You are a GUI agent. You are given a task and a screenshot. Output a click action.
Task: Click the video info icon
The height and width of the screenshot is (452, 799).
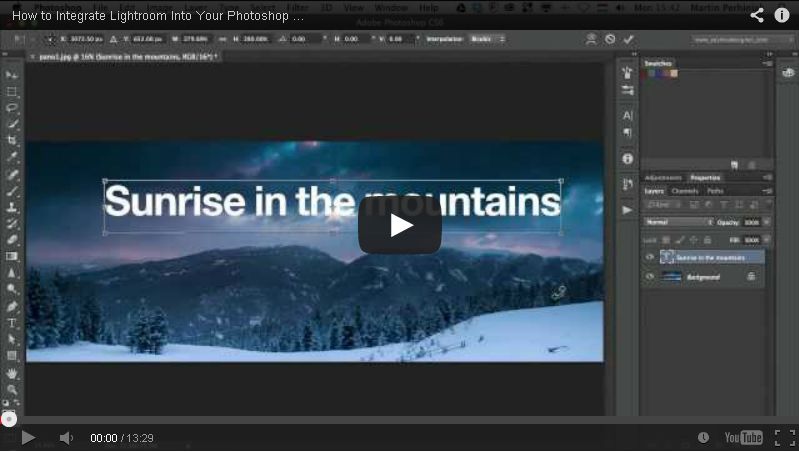[x=782, y=15]
